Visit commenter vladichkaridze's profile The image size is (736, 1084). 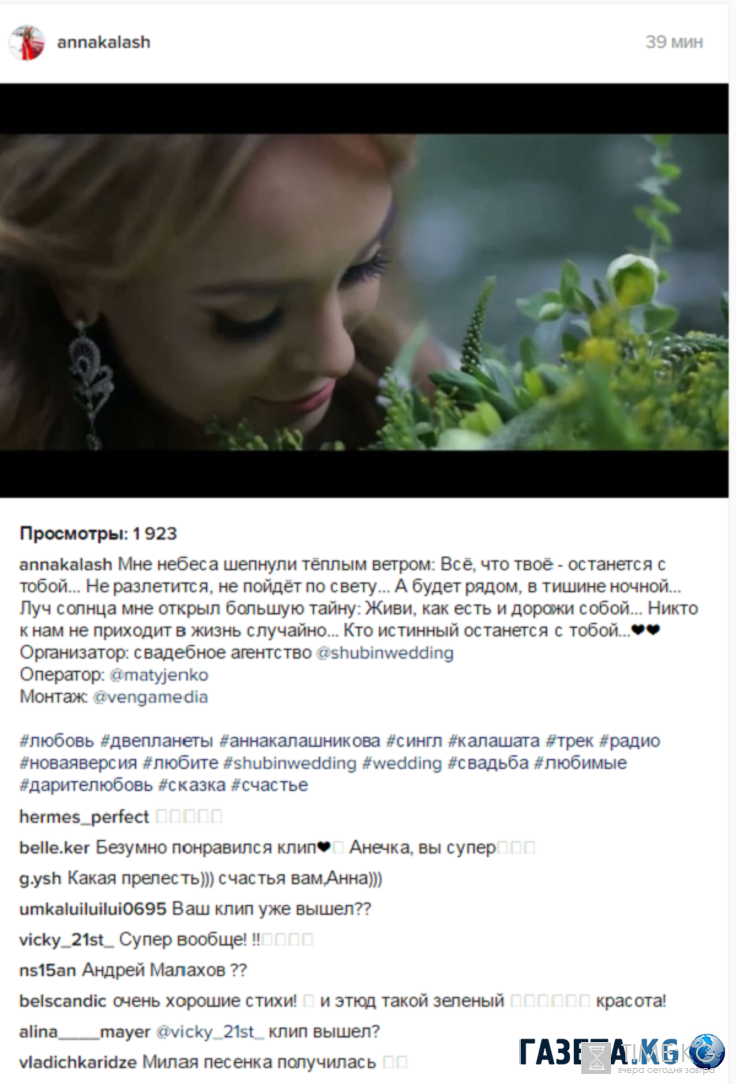pyautogui.click(x=78, y=1063)
